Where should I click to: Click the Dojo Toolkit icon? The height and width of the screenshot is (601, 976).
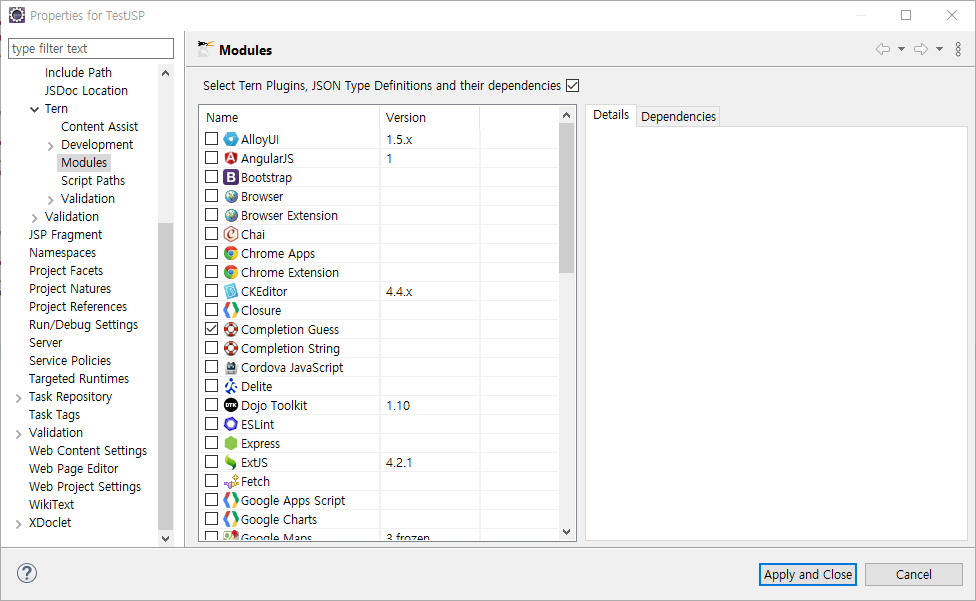click(x=231, y=405)
